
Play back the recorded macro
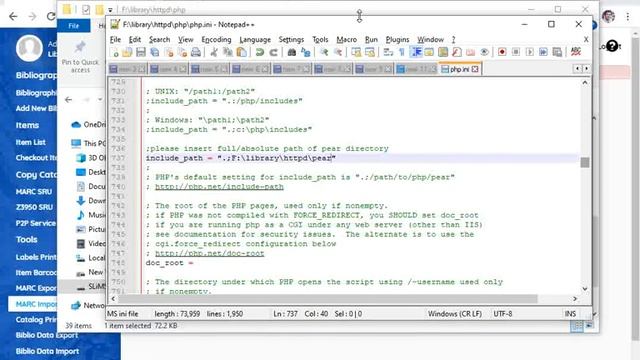(x=530, y=52)
